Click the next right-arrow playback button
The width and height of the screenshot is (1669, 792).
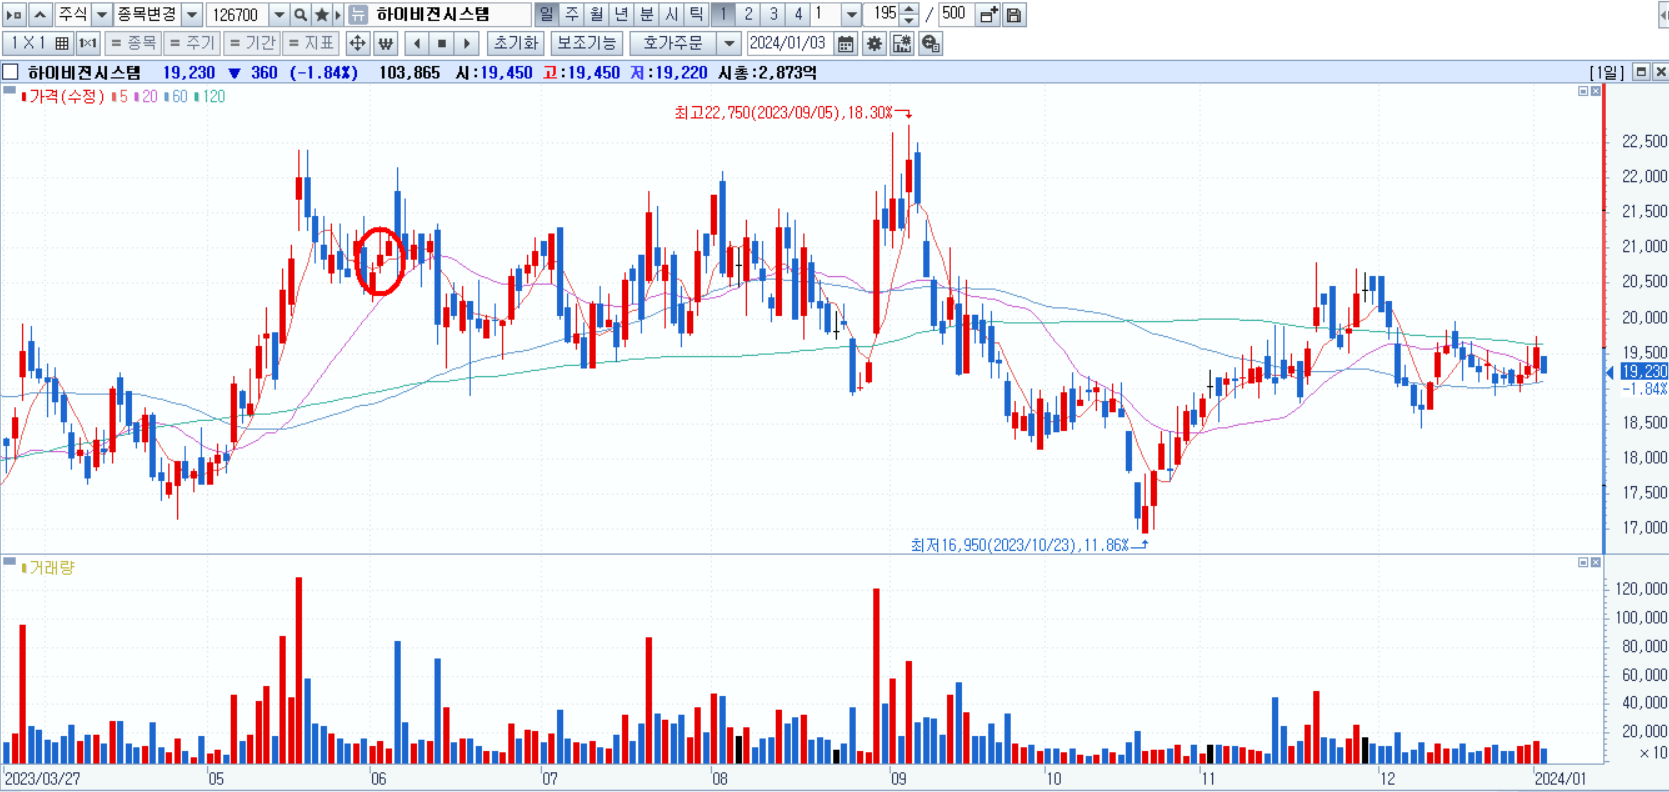467,43
